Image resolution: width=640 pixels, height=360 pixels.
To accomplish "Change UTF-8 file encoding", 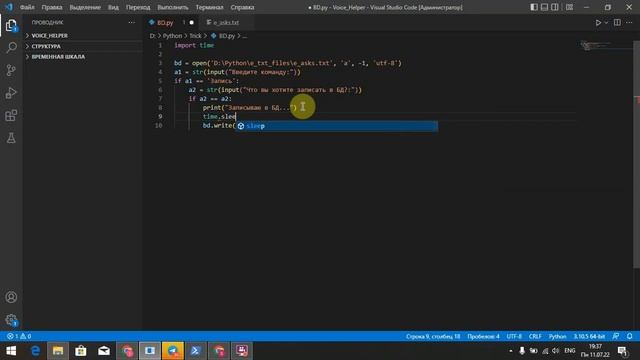I will click(x=514, y=336).
